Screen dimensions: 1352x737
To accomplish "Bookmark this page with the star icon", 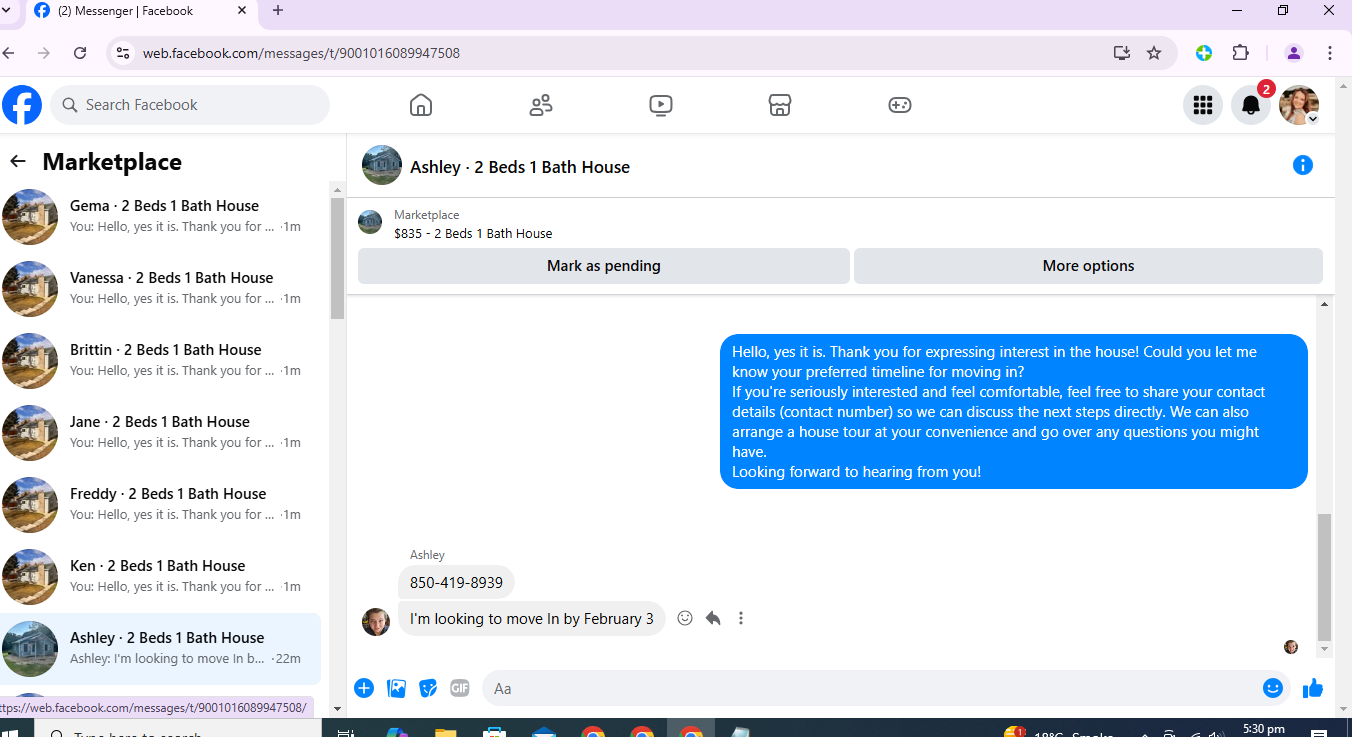I will pos(1154,53).
